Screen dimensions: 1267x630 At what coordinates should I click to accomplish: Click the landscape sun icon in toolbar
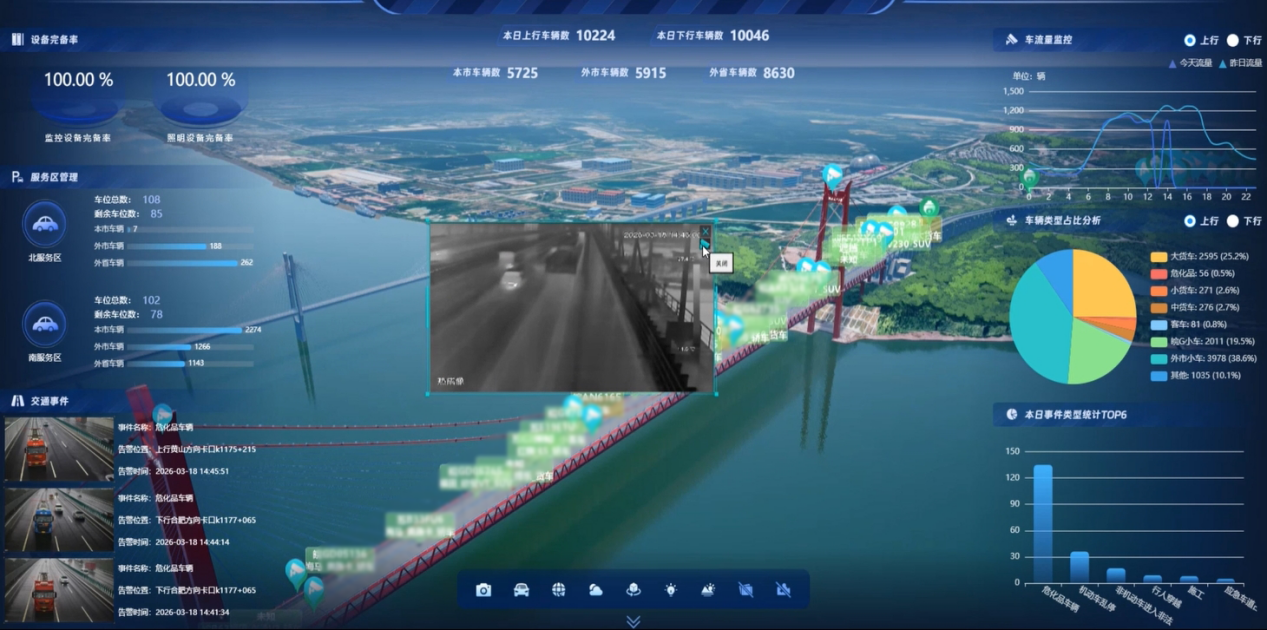[x=708, y=590]
